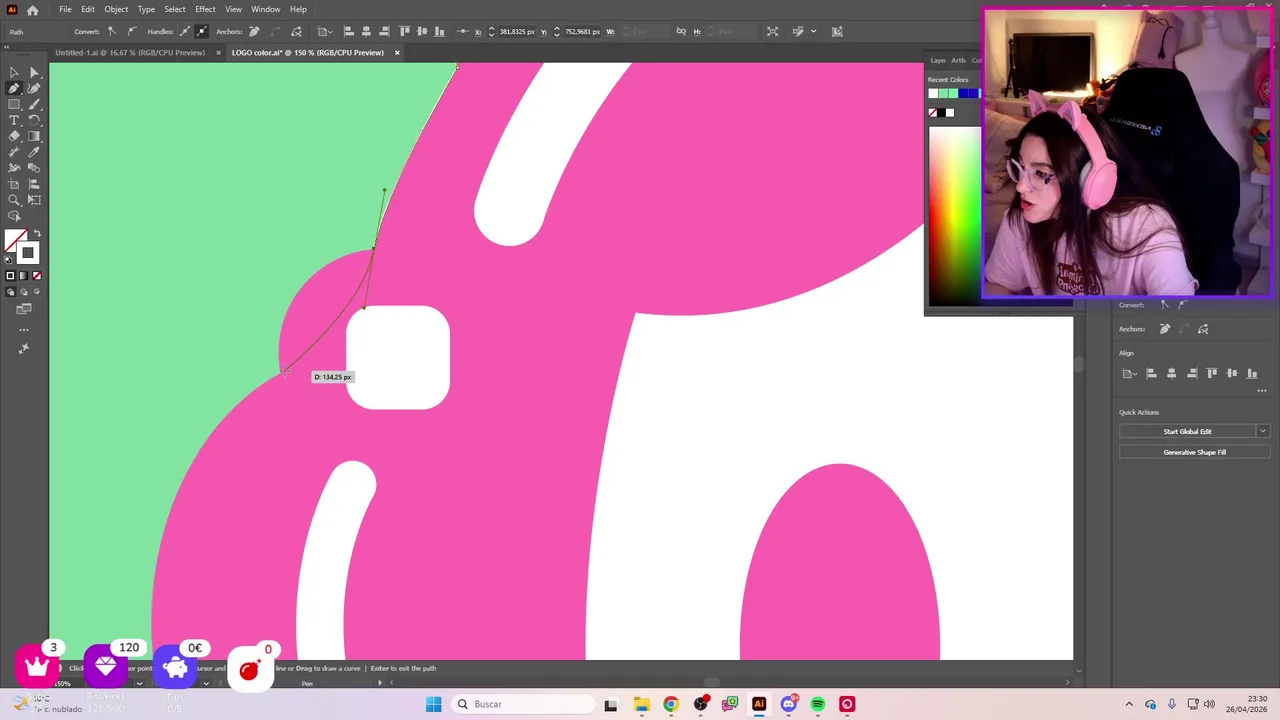Select the Curvature tool

pyautogui.click(x=34, y=88)
